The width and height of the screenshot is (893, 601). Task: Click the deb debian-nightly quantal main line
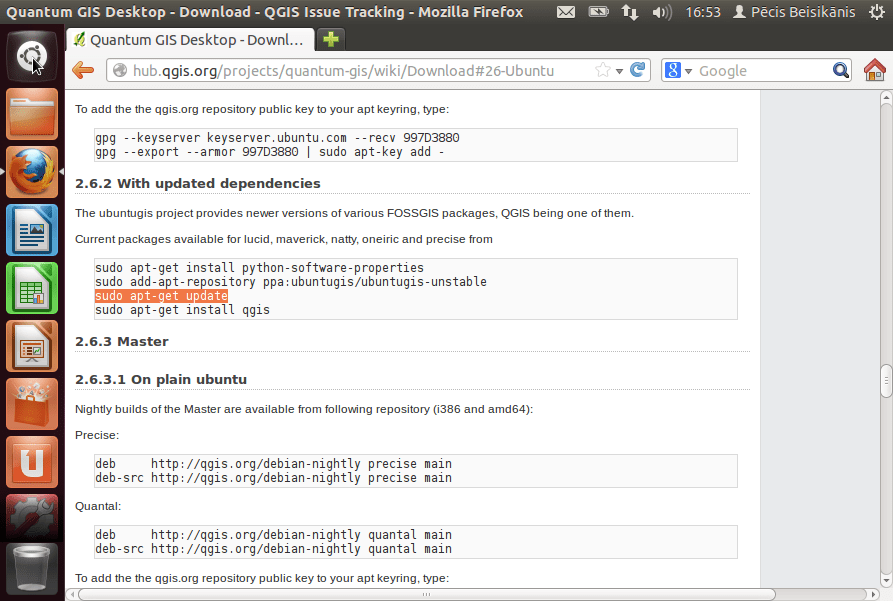coord(273,535)
